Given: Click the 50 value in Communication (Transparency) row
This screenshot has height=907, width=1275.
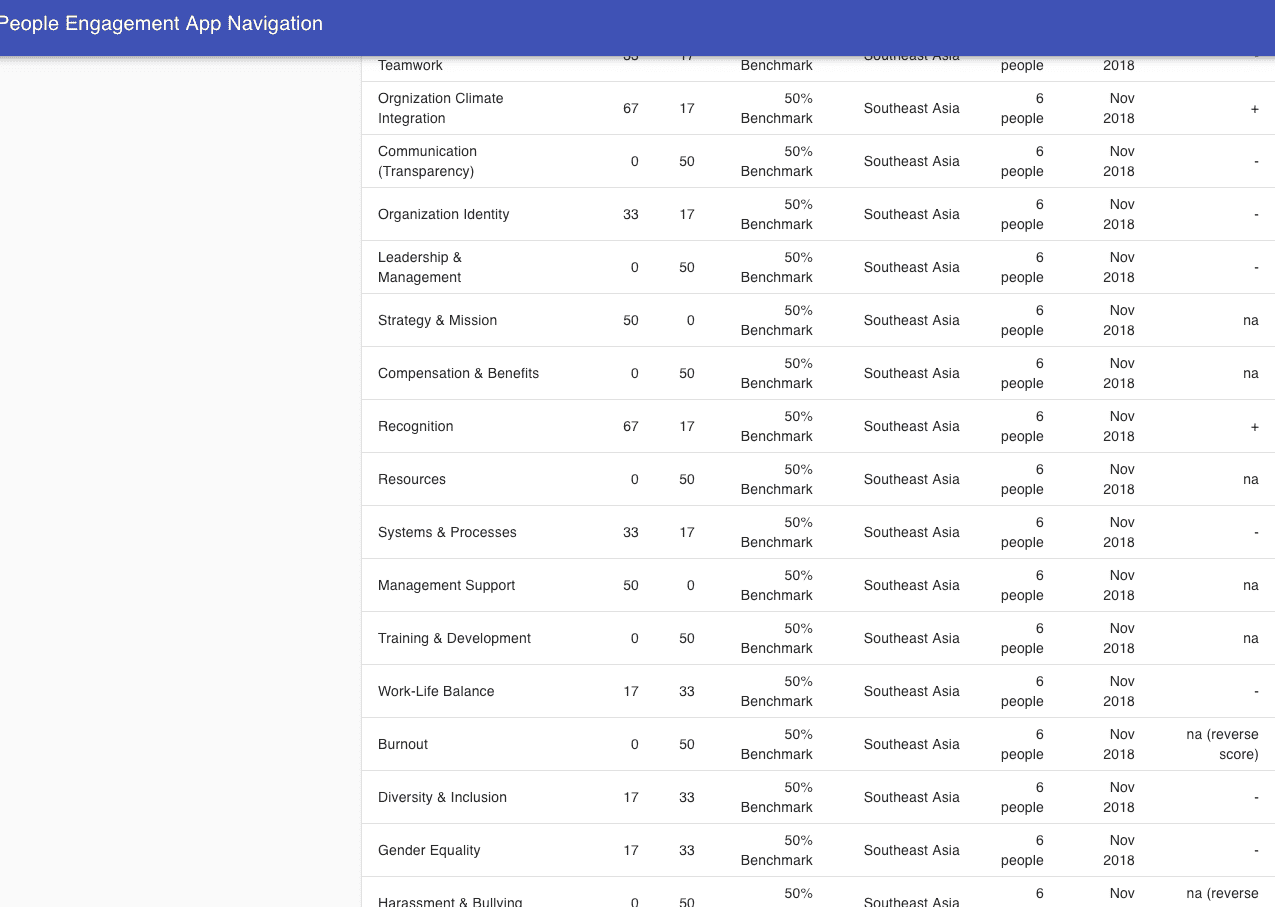Looking at the screenshot, I should point(687,161).
